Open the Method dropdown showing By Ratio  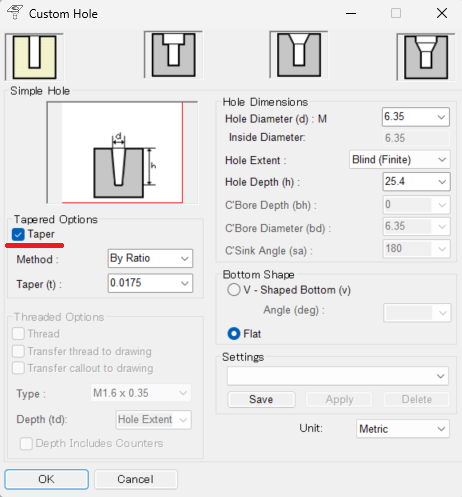pyautogui.click(x=150, y=258)
